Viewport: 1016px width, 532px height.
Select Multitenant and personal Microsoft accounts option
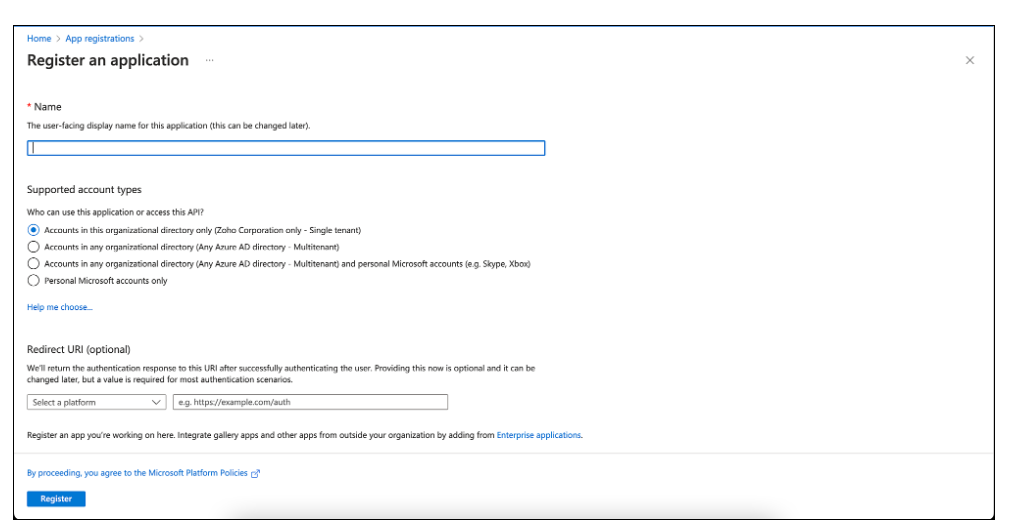(34, 264)
